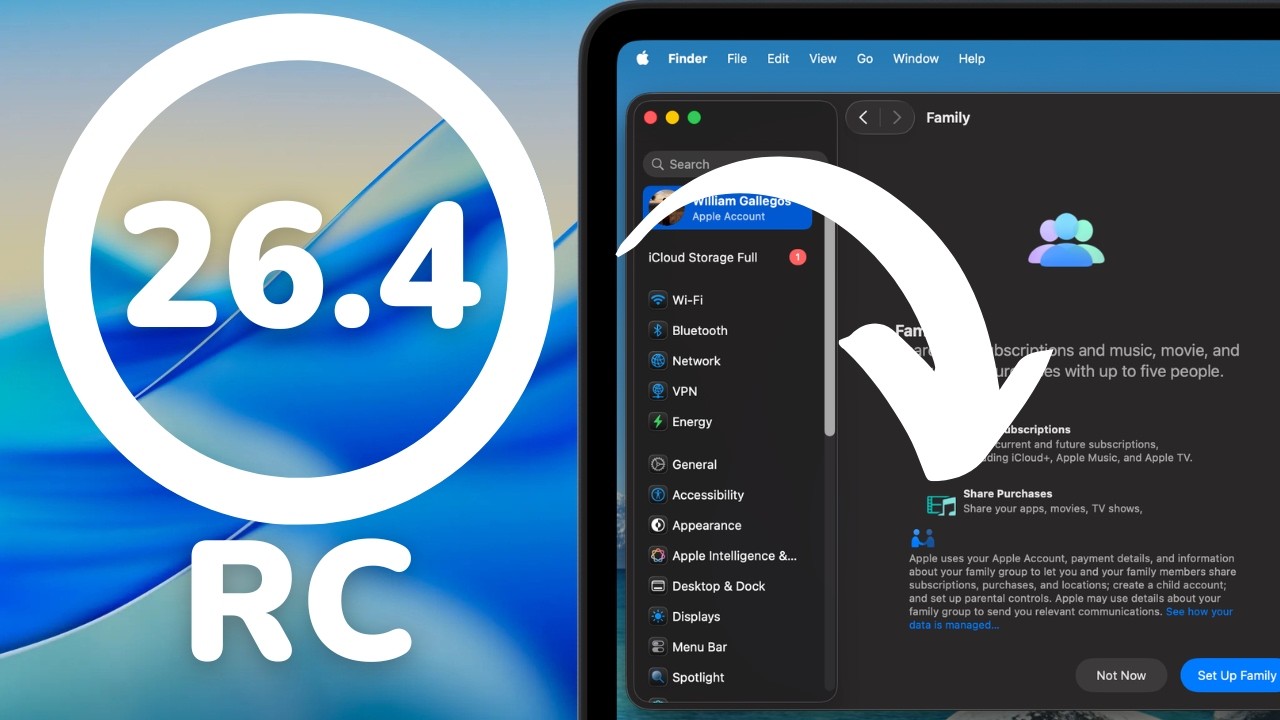The height and width of the screenshot is (720, 1280).
Task: Click the Not Now button
Action: [x=1121, y=675]
